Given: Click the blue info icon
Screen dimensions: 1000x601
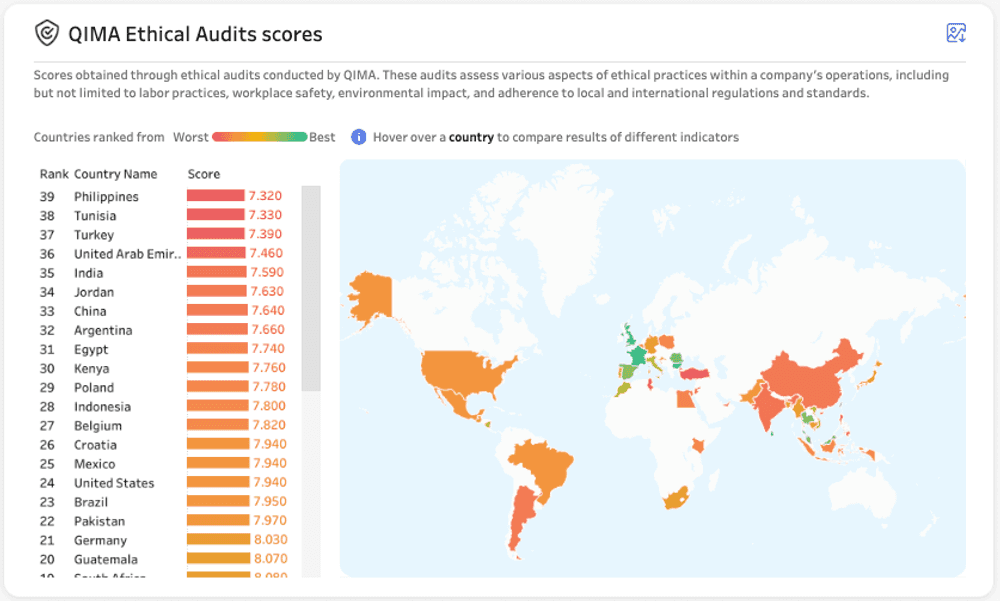Looking at the screenshot, I should coord(358,137).
